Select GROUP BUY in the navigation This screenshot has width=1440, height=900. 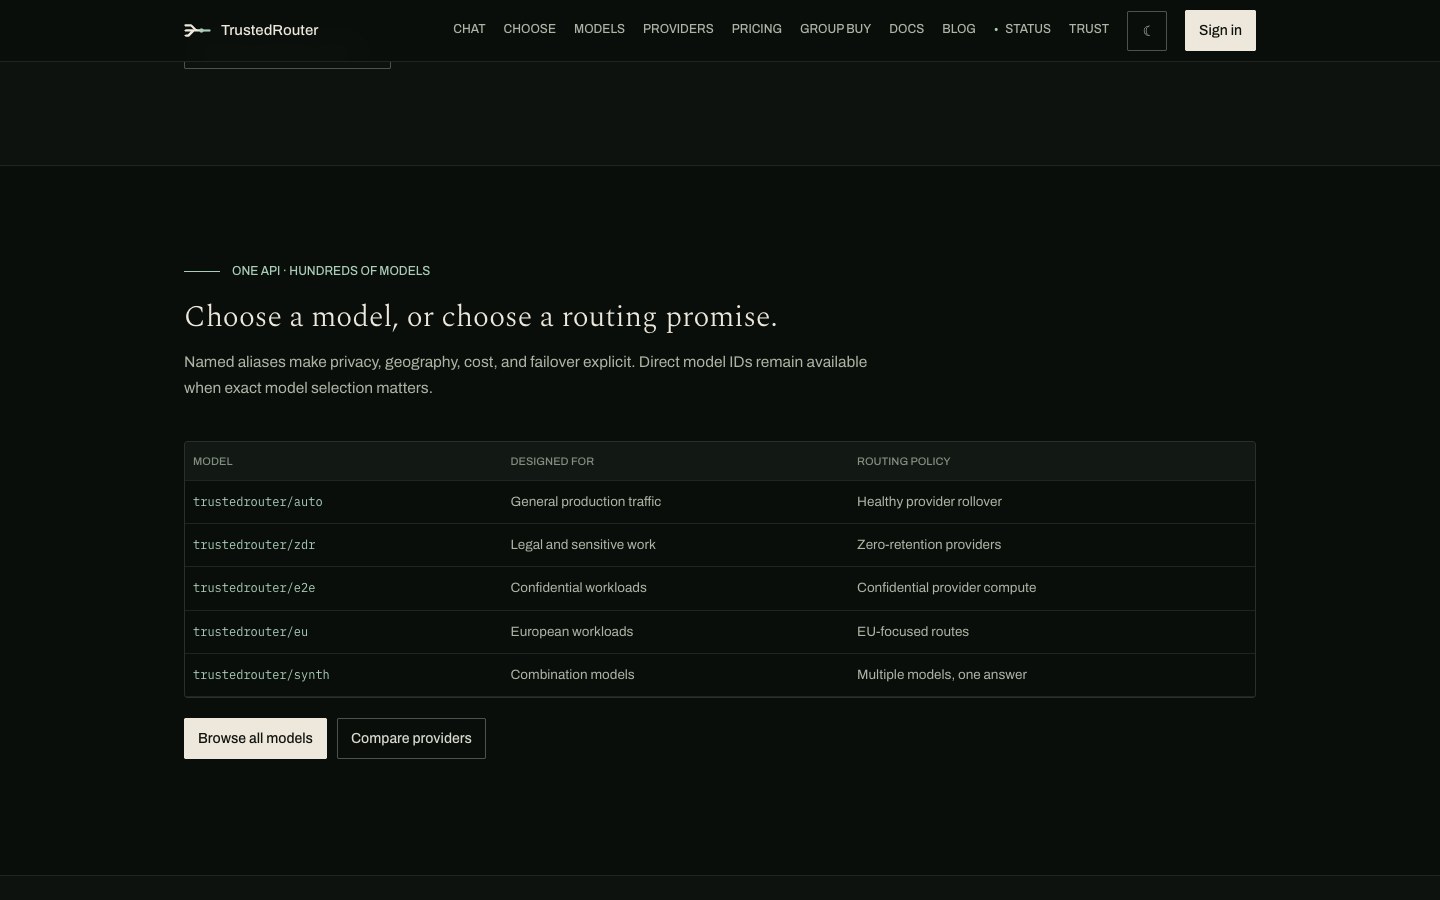(835, 29)
